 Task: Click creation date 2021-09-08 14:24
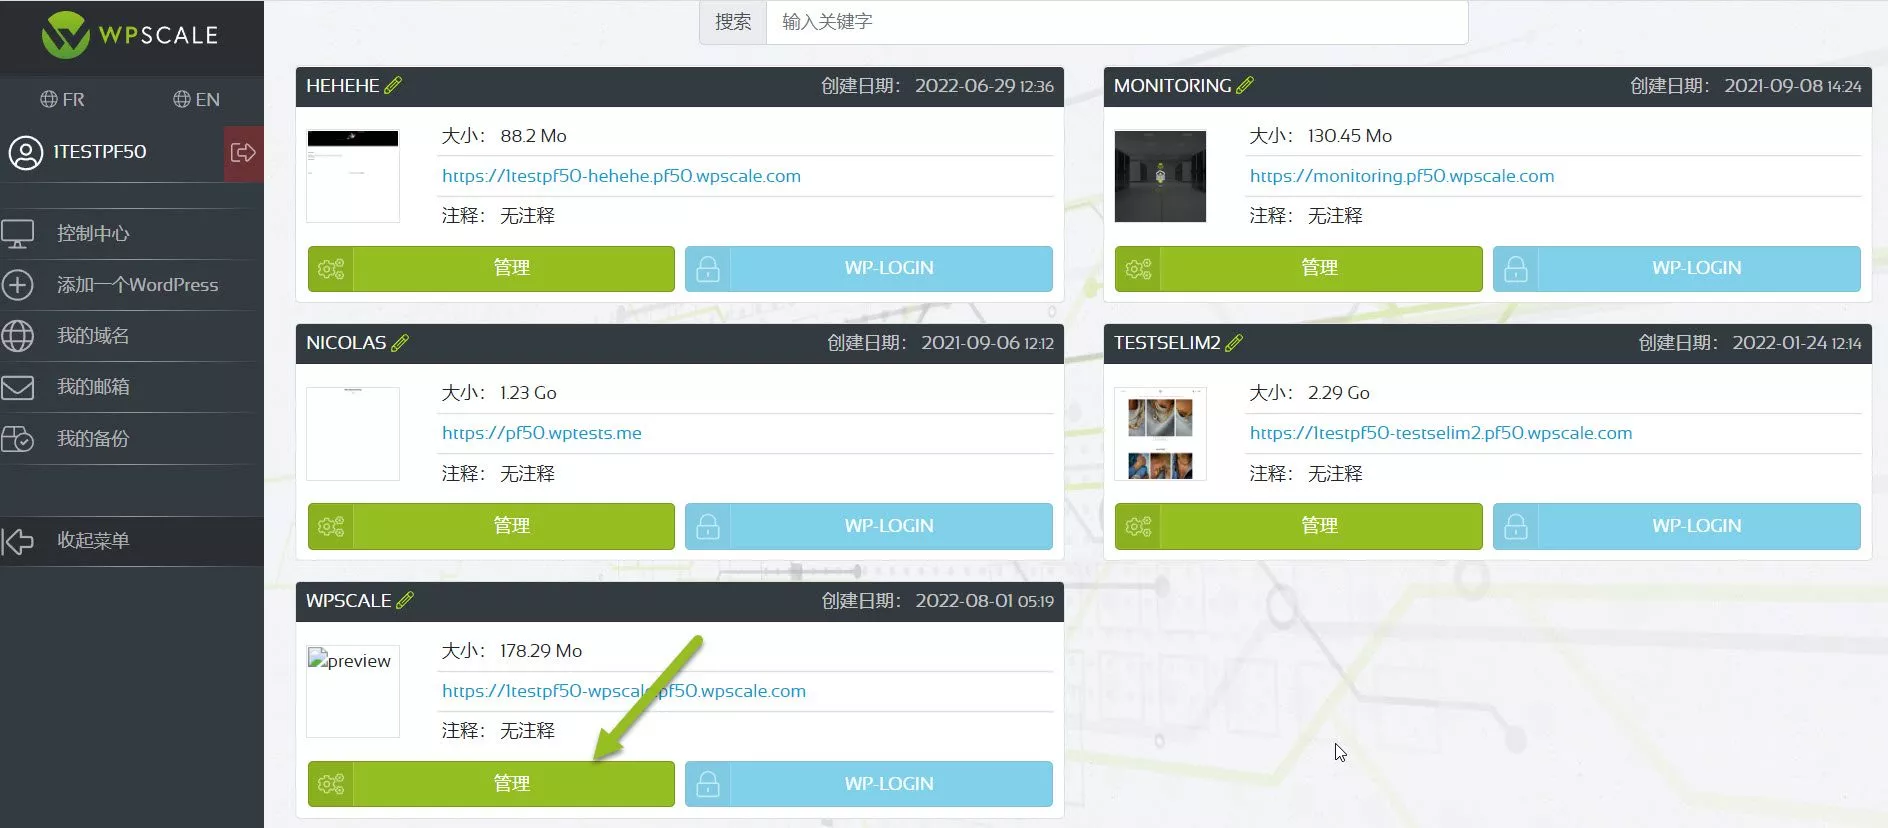coord(1793,86)
